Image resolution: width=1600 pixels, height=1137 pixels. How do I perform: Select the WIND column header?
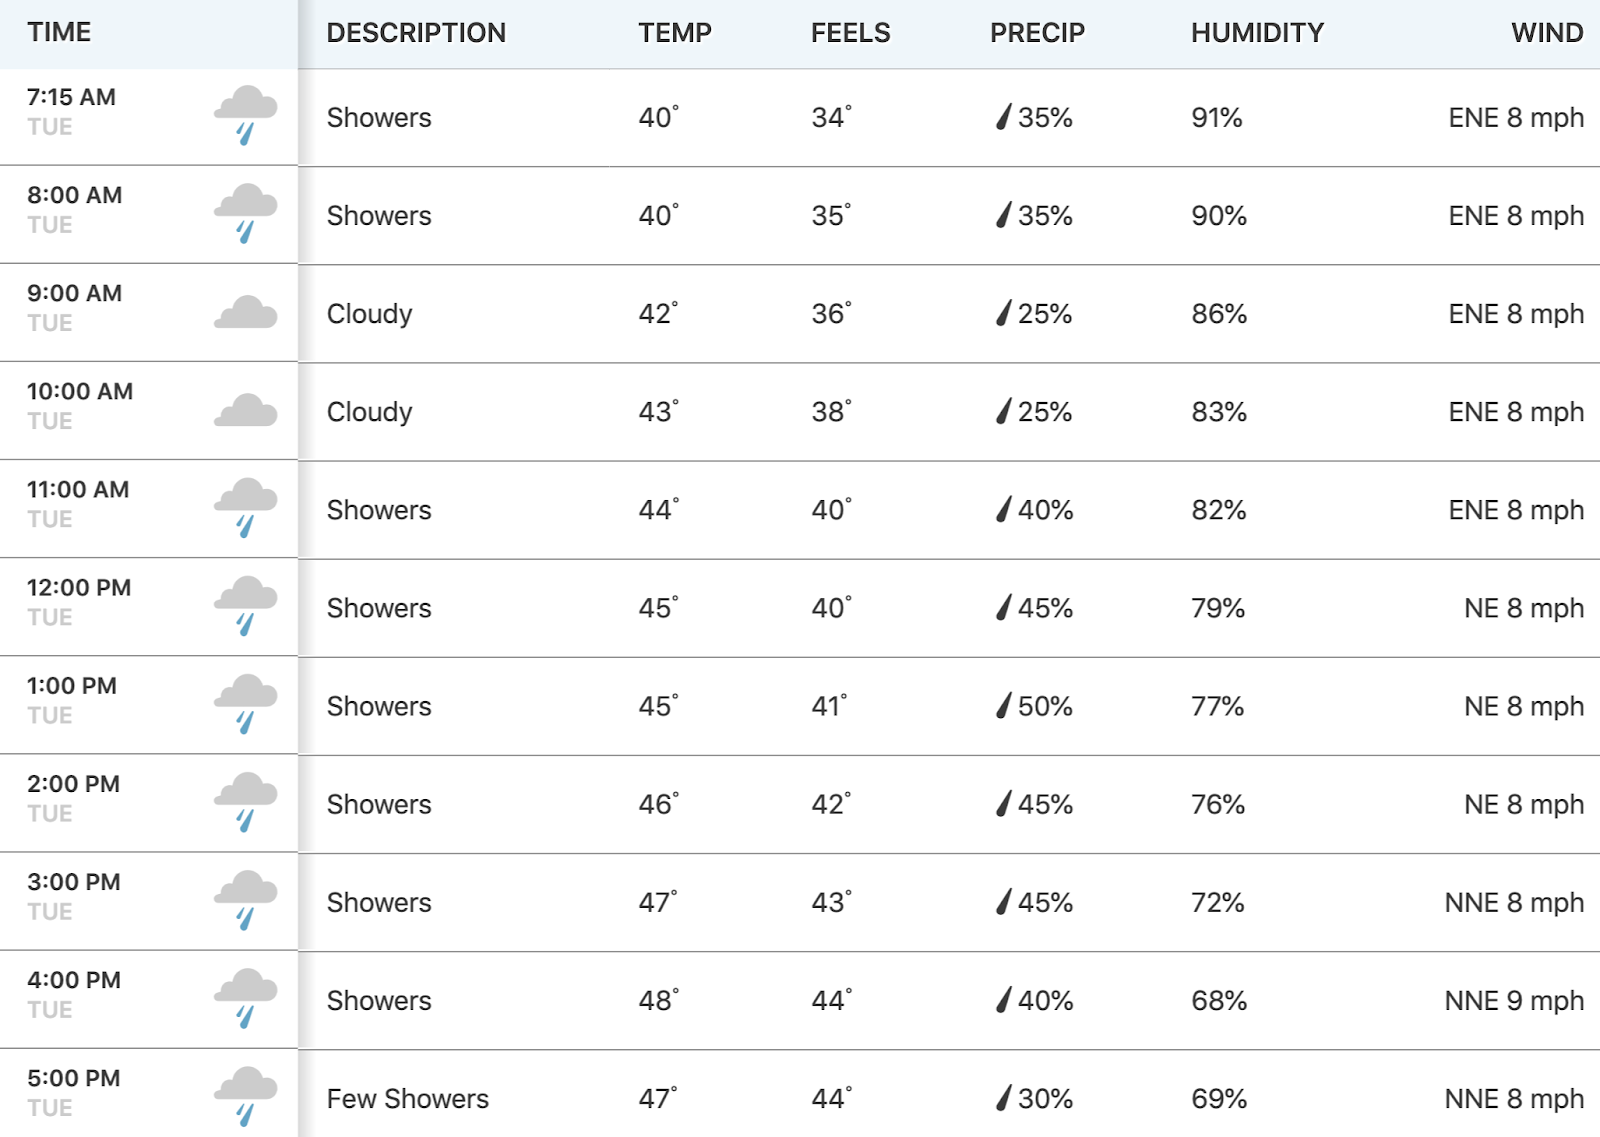(1547, 32)
